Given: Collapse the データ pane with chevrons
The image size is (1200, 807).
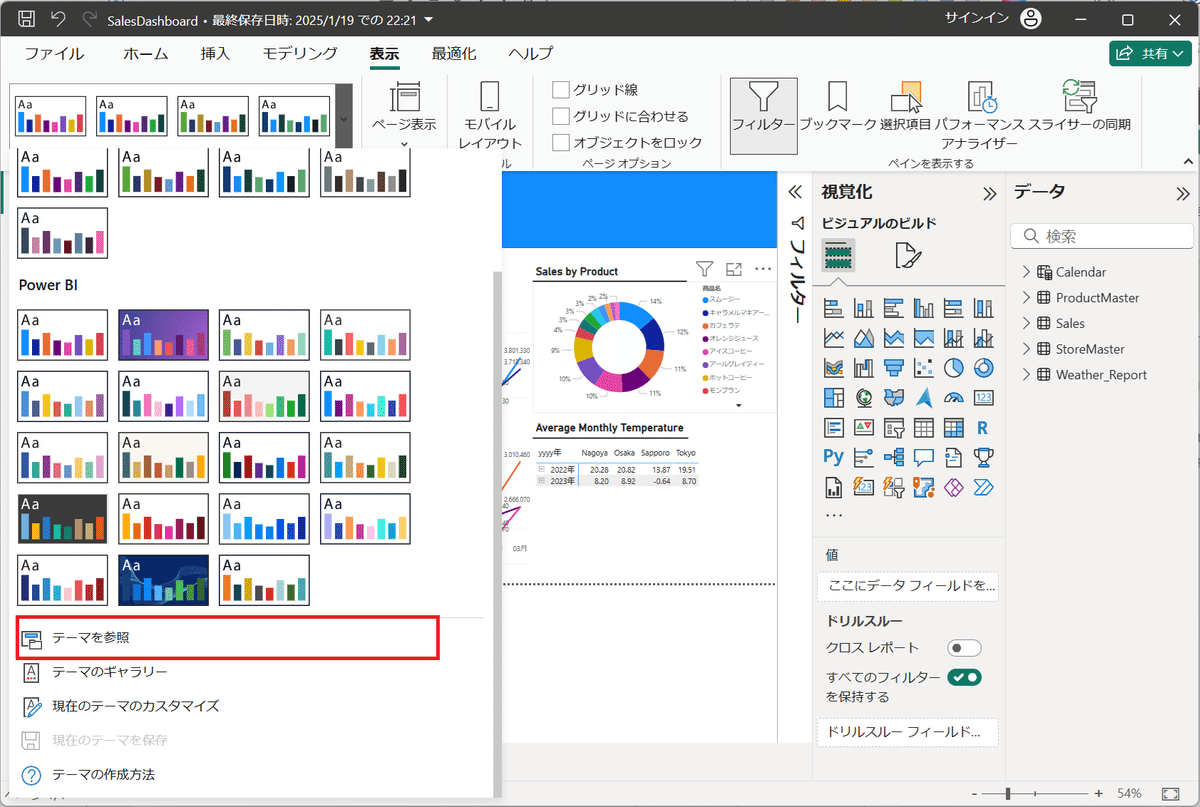Looking at the screenshot, I should [1183, 194].
